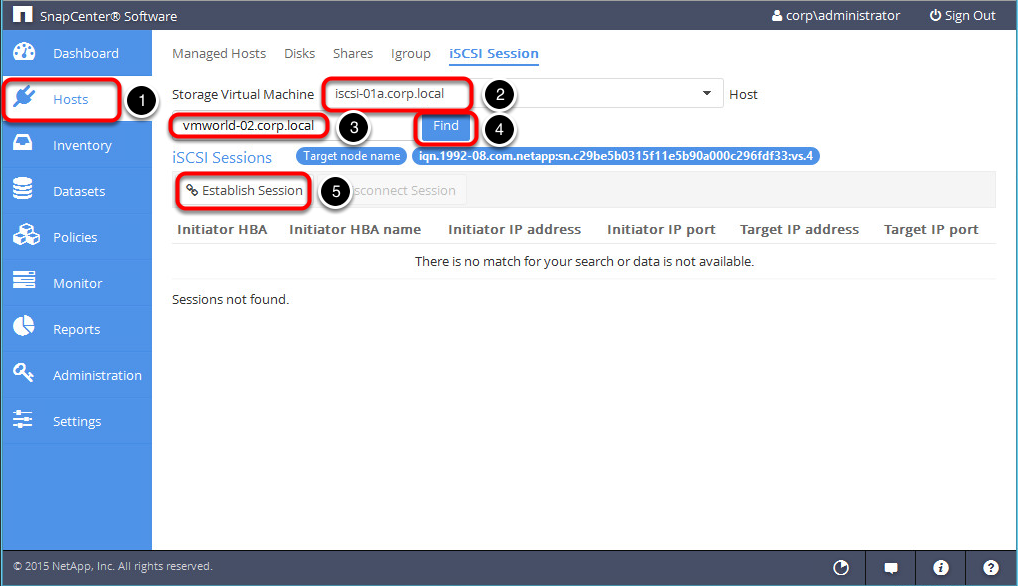Click the Inventory tray icon

coord(23,143)
